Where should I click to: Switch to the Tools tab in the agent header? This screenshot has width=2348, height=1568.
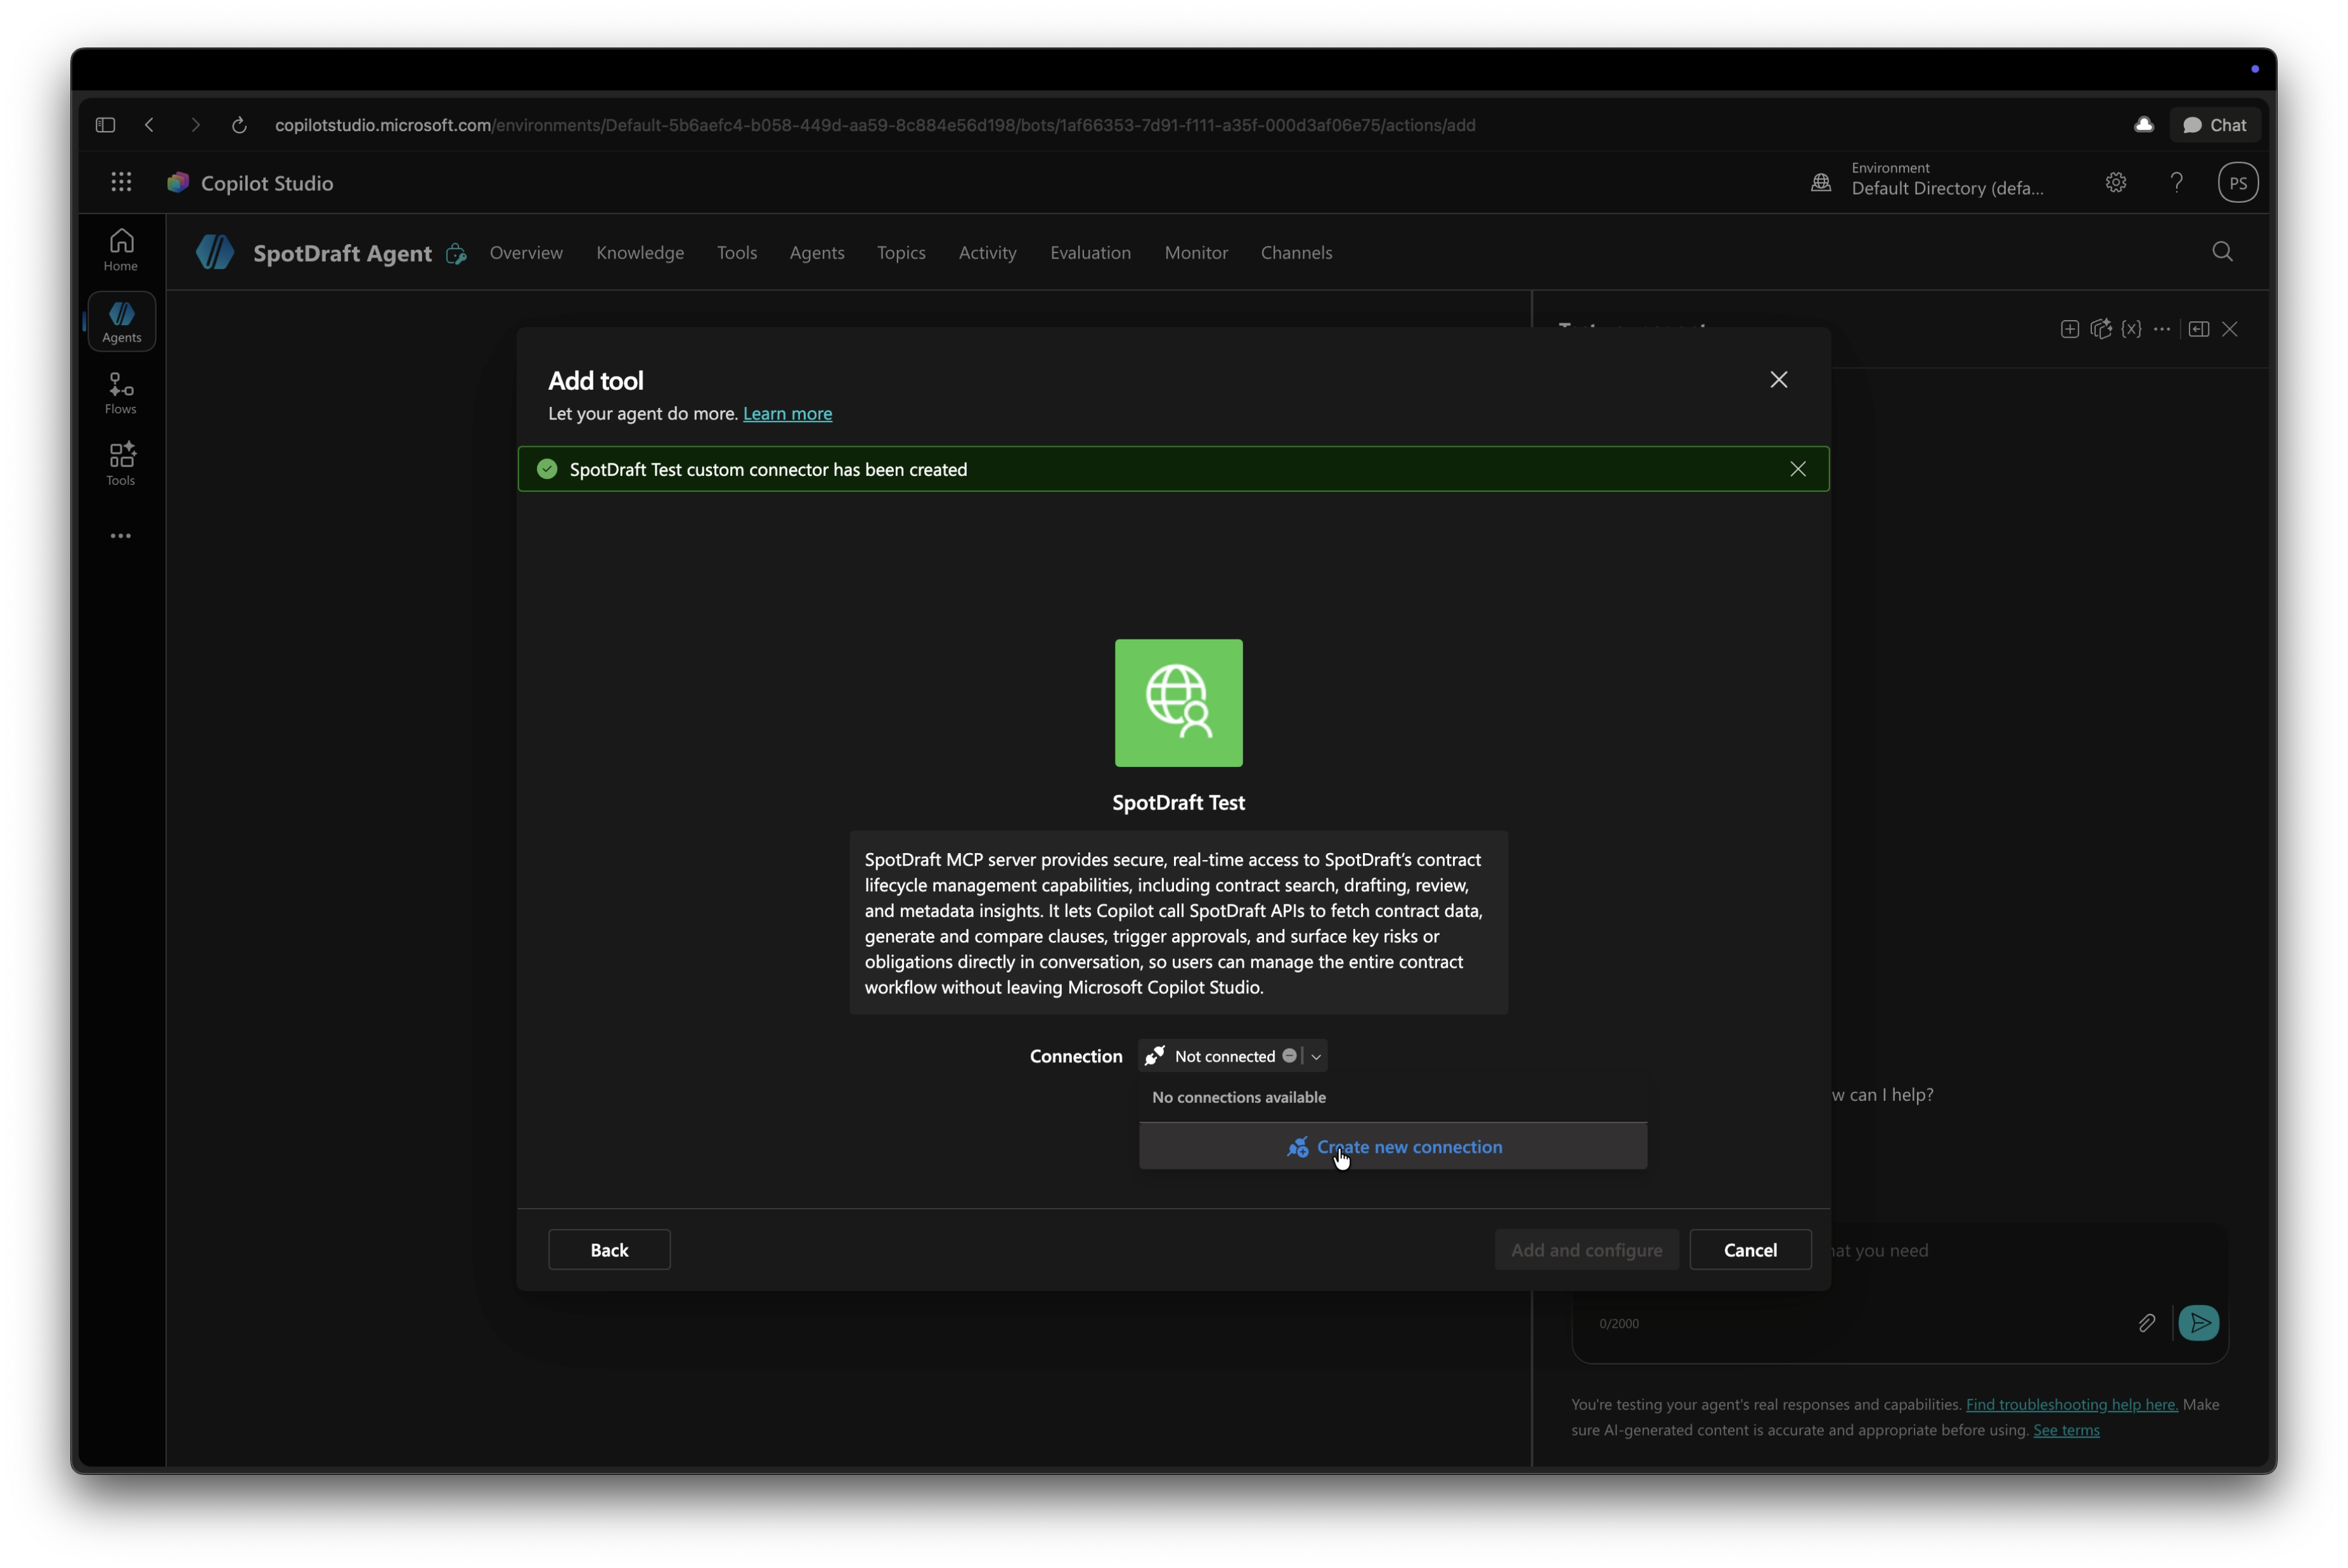pyautogui.click(x=737, y=253)
